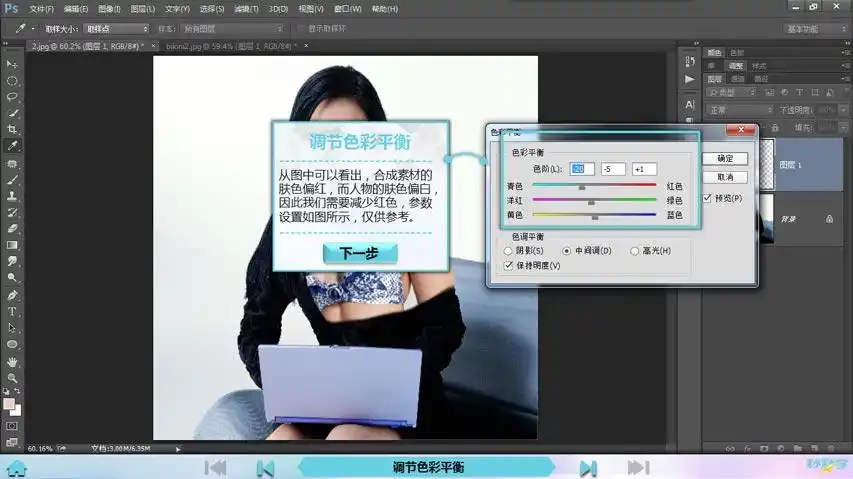853x479 pixels.
Task: Select the Move tool
Action: pyautogui.click(x=12, y=64)
